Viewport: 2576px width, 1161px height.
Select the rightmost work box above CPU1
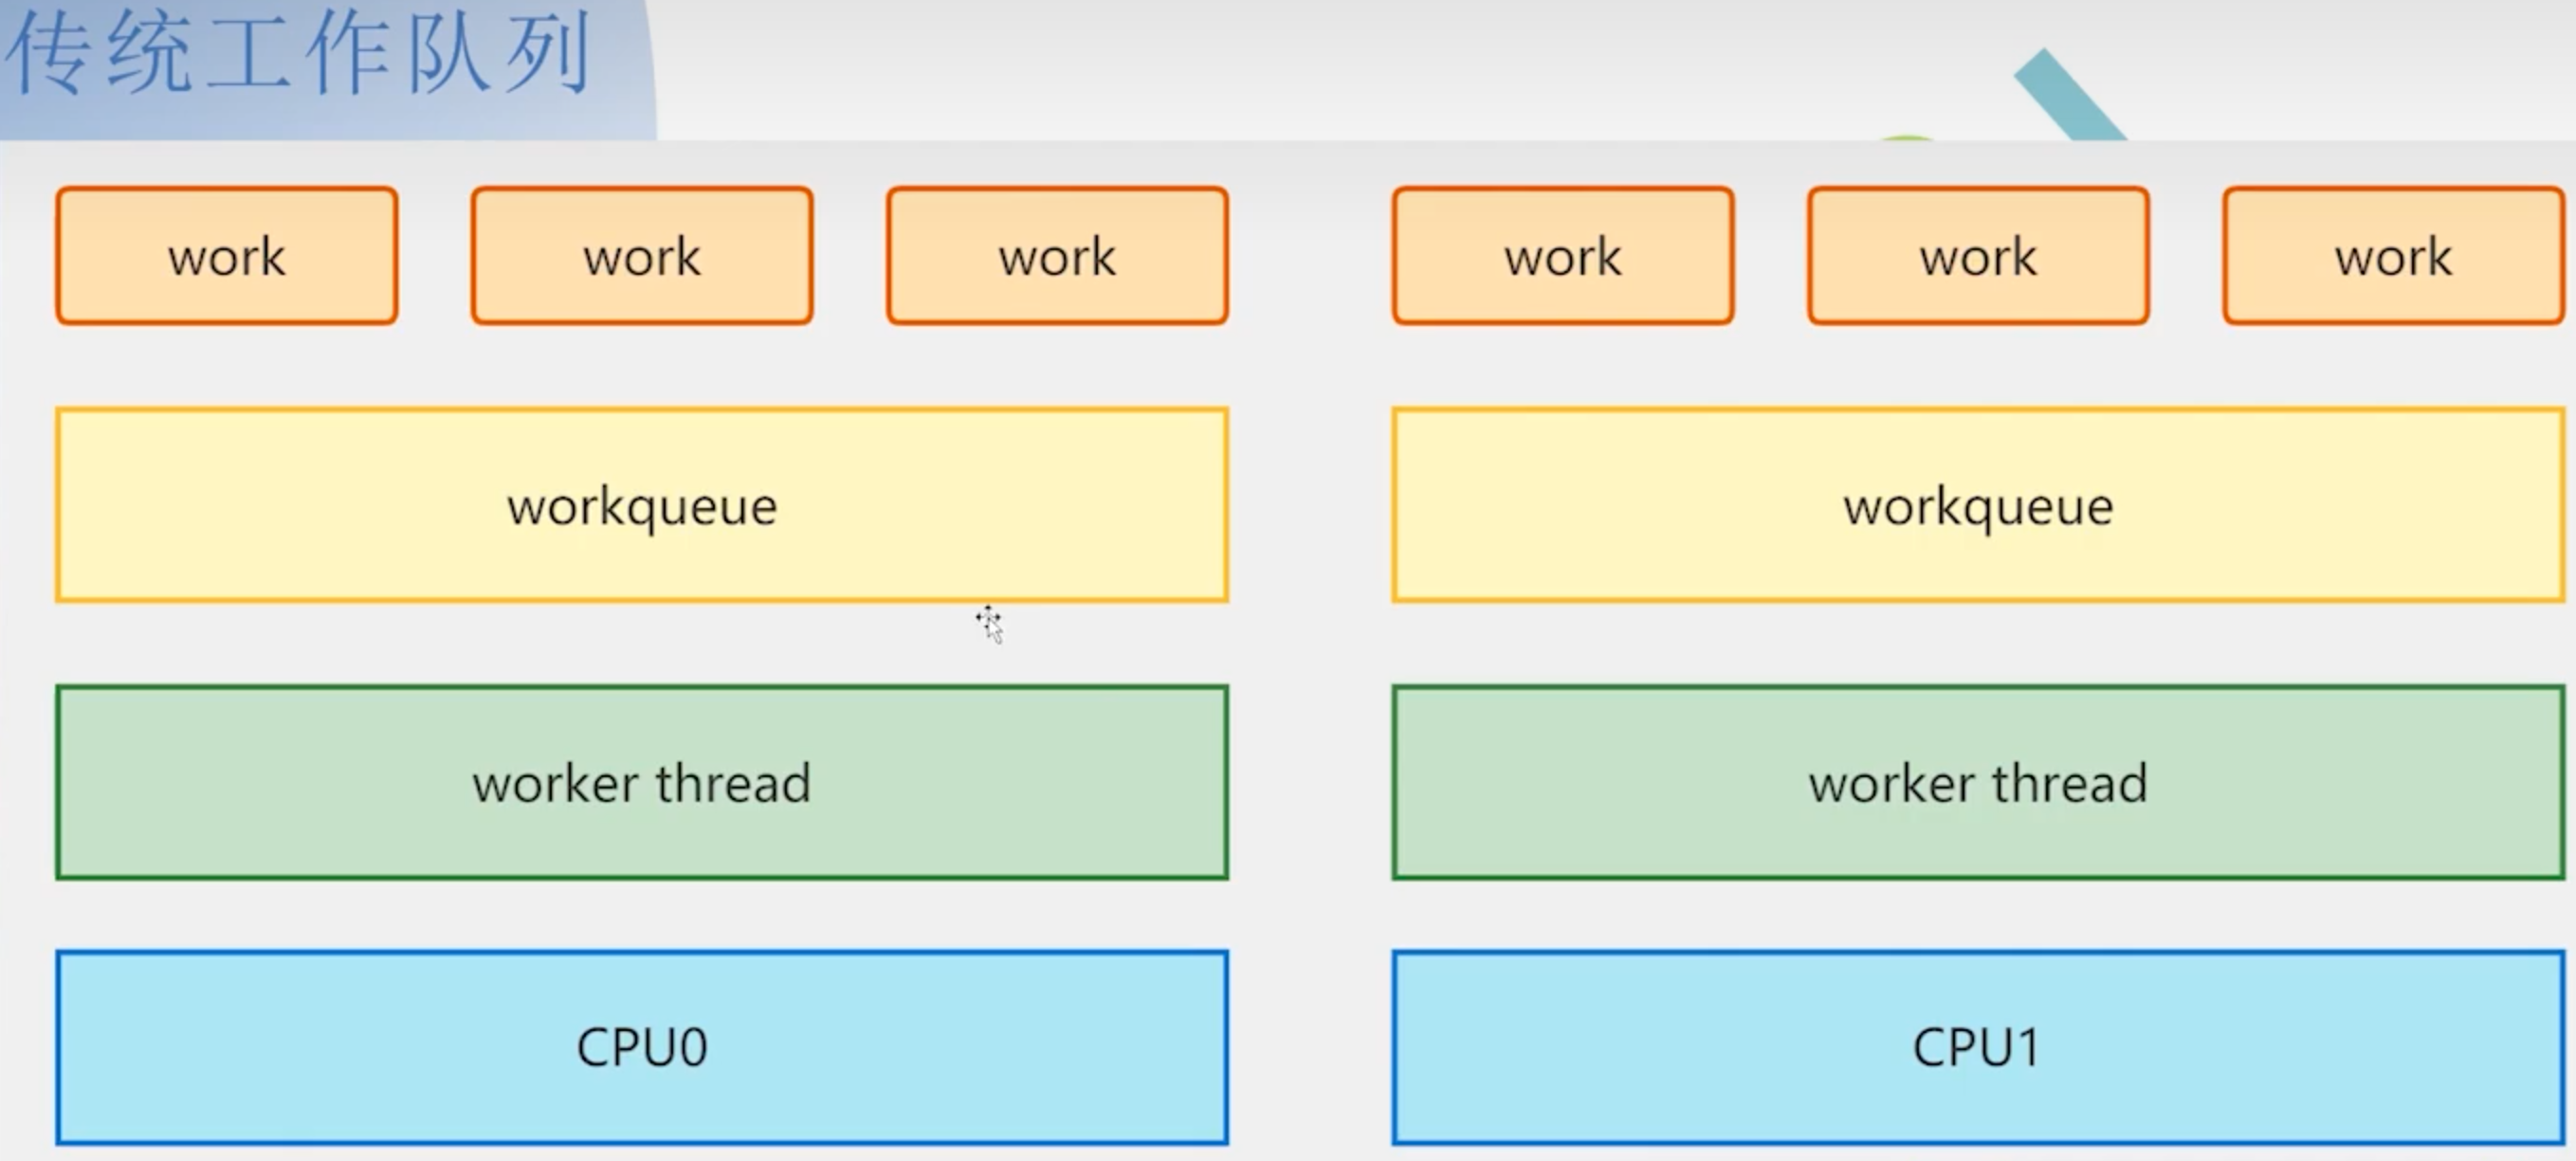(x=2394, y=256)
